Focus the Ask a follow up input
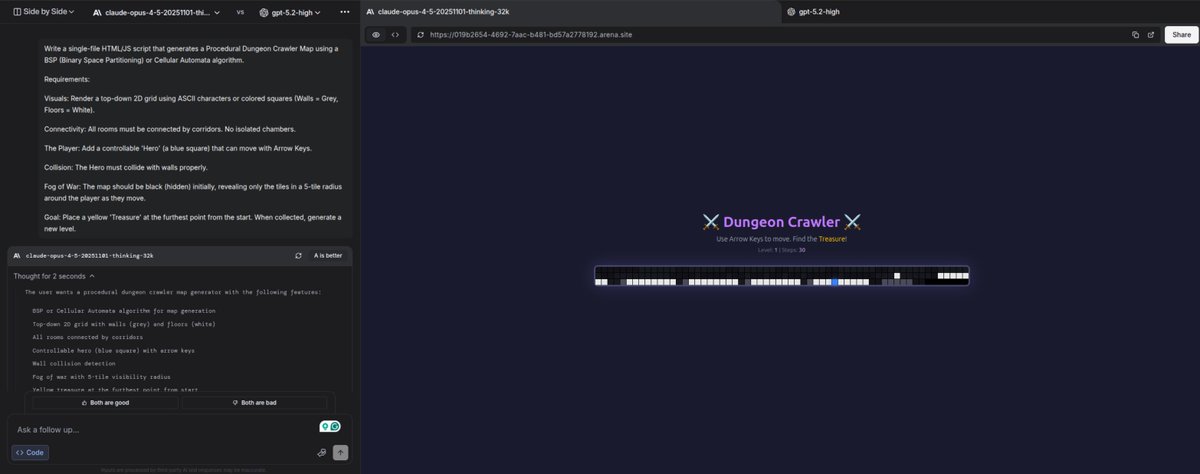The image size is (1200, 474). 160,429
